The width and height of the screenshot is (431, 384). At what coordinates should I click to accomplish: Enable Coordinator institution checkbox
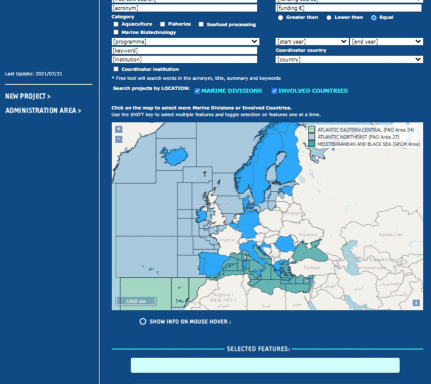pyautogui.click(x=116, y=69)
